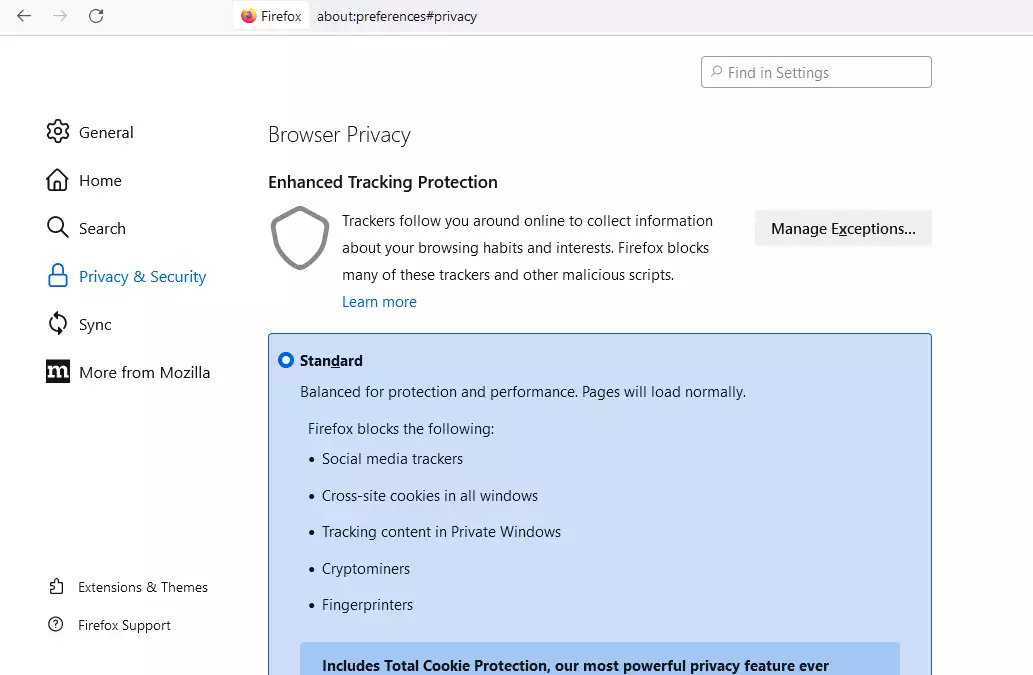Select the Standard protection radio button

[286, 360]
